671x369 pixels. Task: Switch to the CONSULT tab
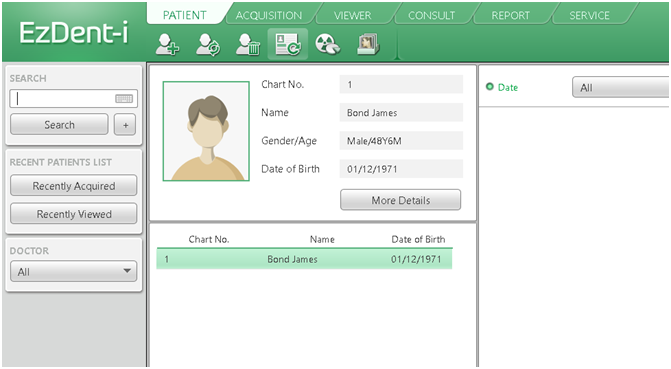(x=431, y=15)
